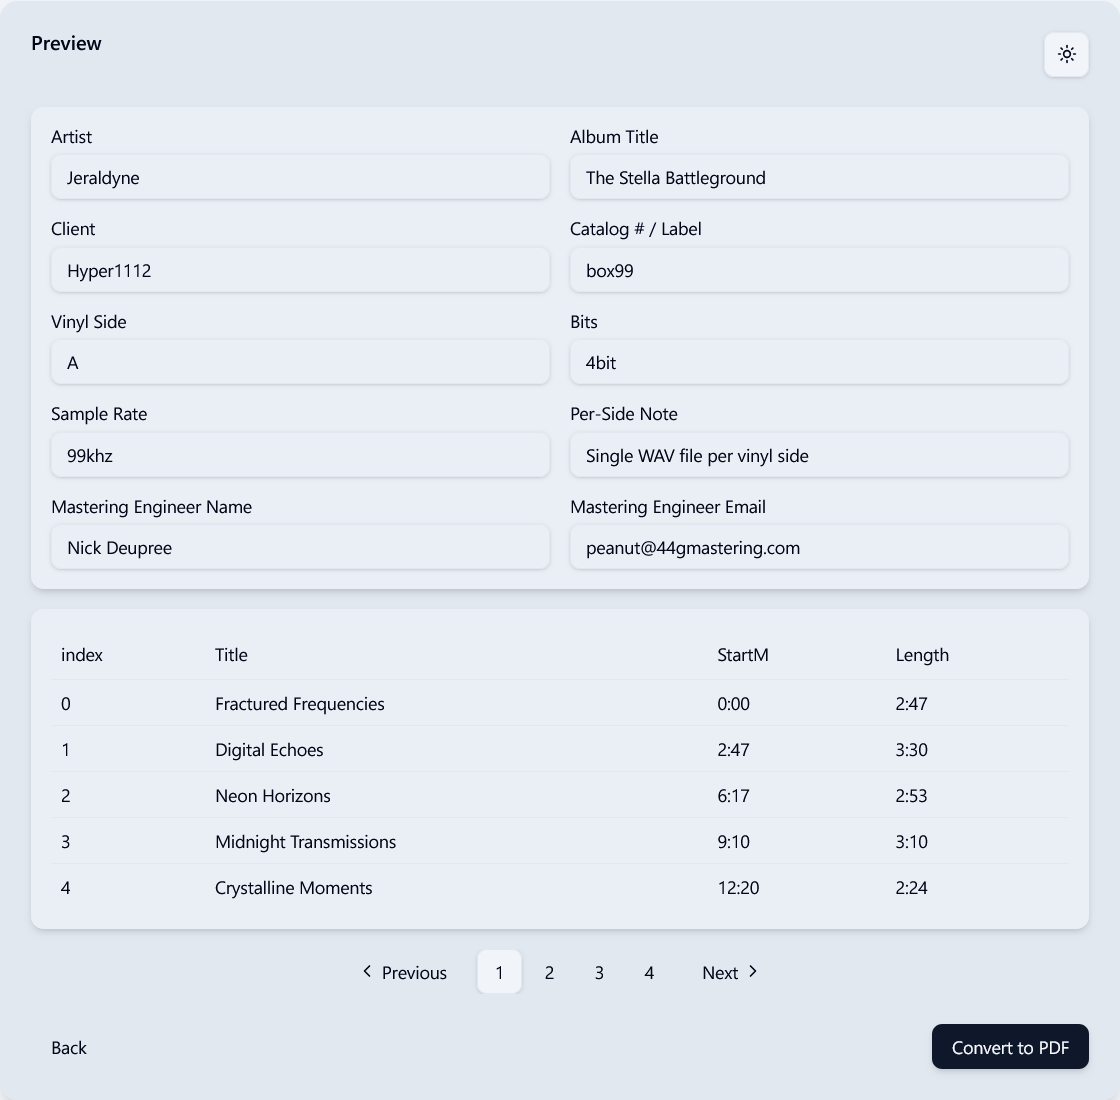The height and width of the screenshot is (1100, 1120).
Task: Click the Client field showing Hyper1112
Action: 300,271
